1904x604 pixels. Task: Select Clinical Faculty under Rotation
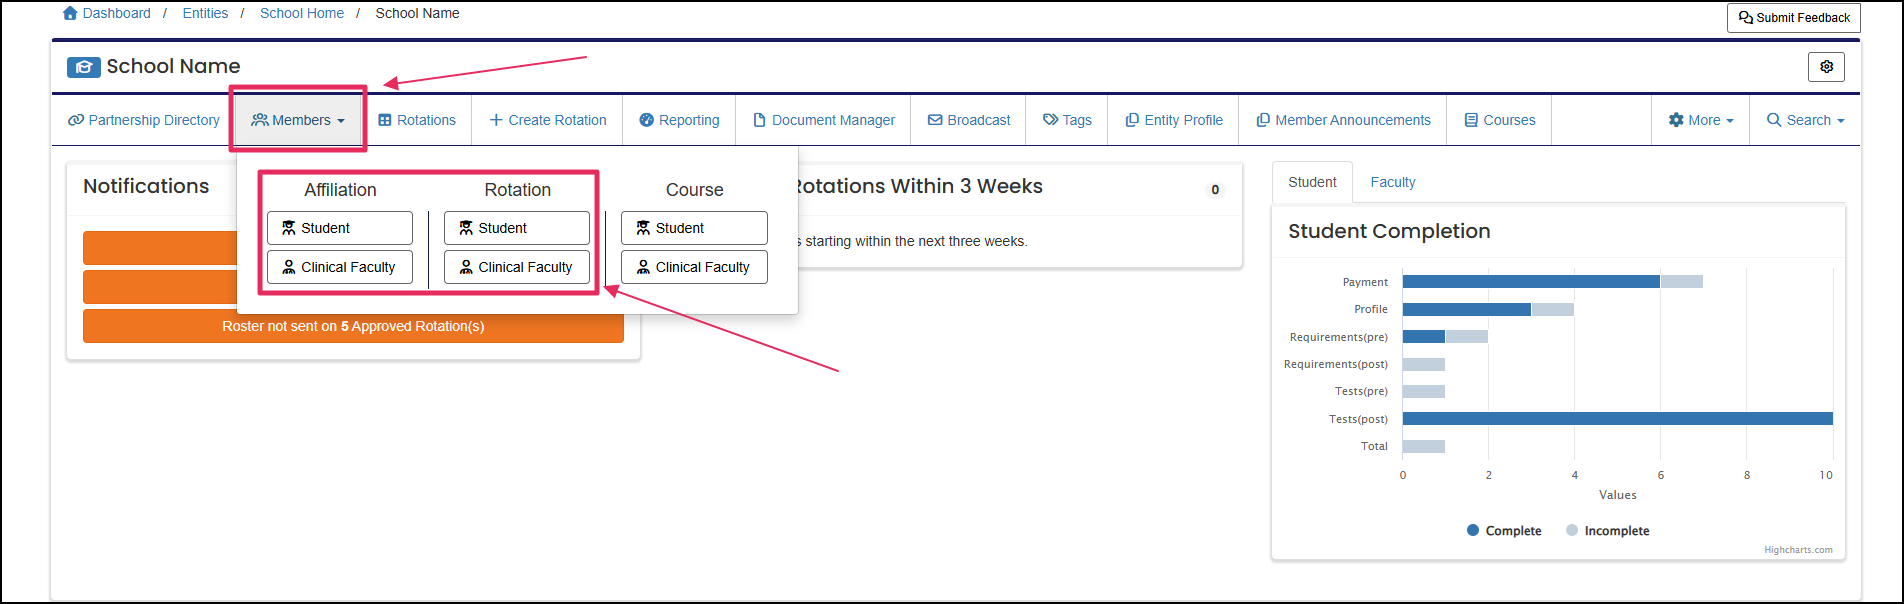517,267
